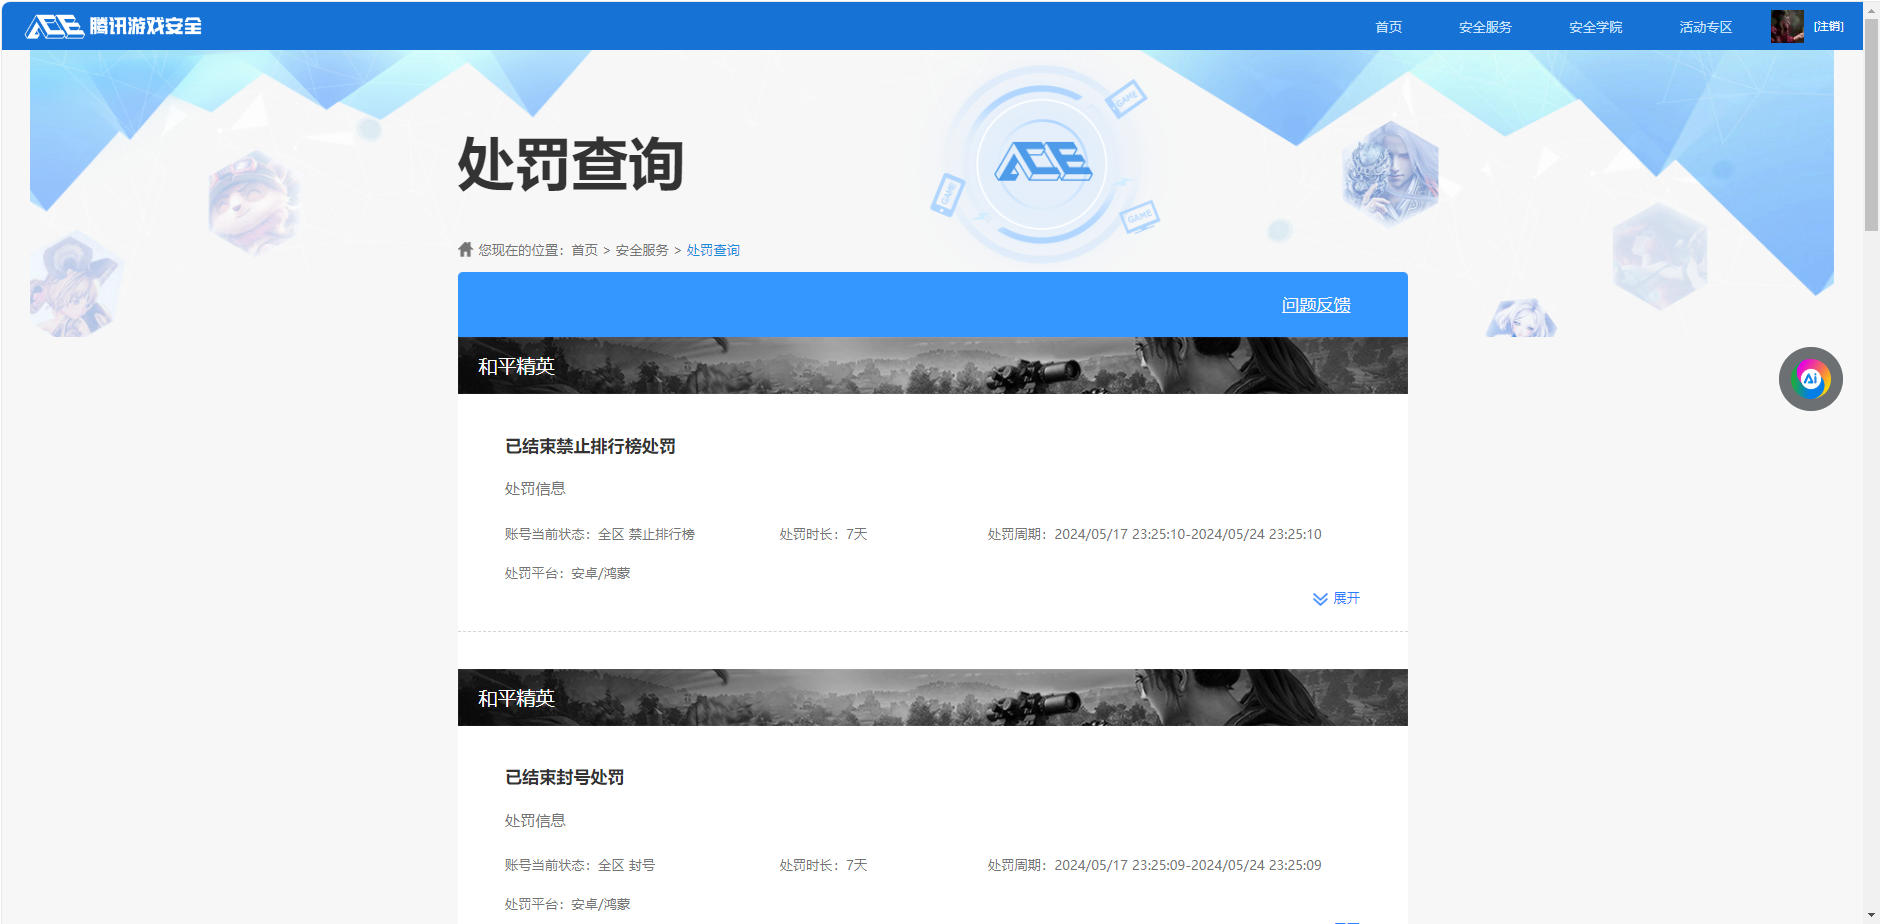
Task: Click the scrollbar down arrow at bottom right
Action: (1869, 913)
